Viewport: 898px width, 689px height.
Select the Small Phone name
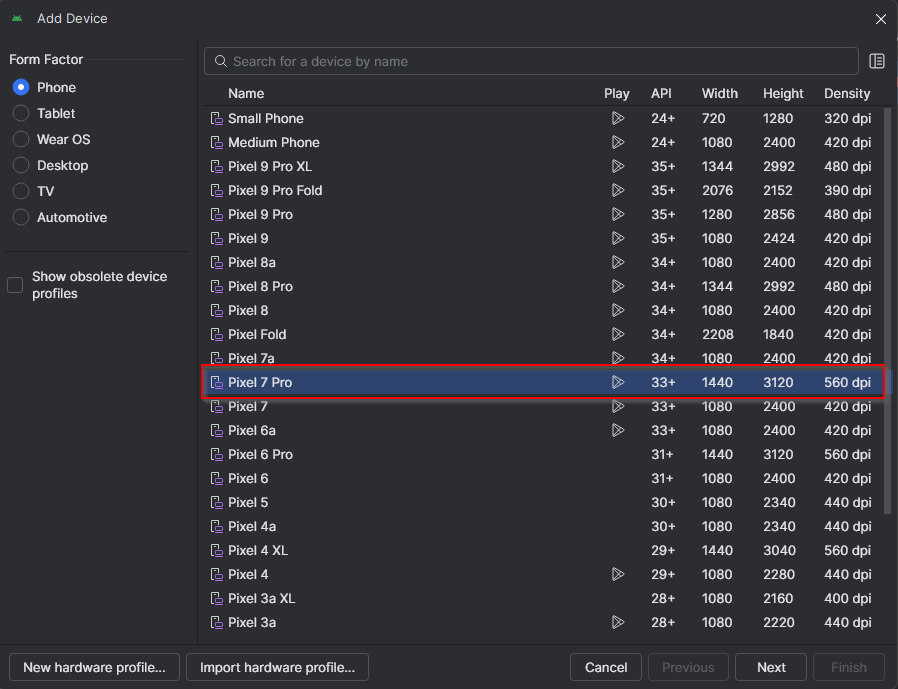pyautogui.click(x=266, y=119)
